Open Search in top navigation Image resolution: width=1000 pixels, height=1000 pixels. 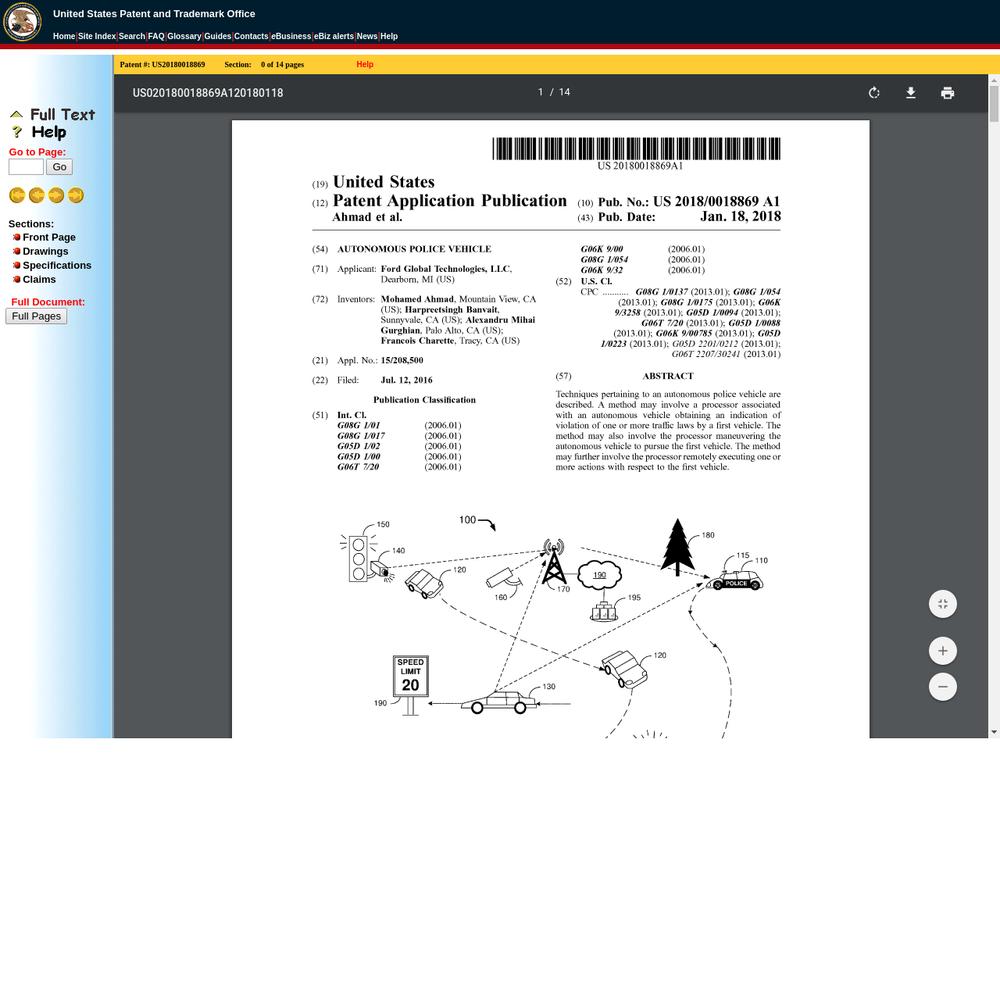tap(132, 36)
